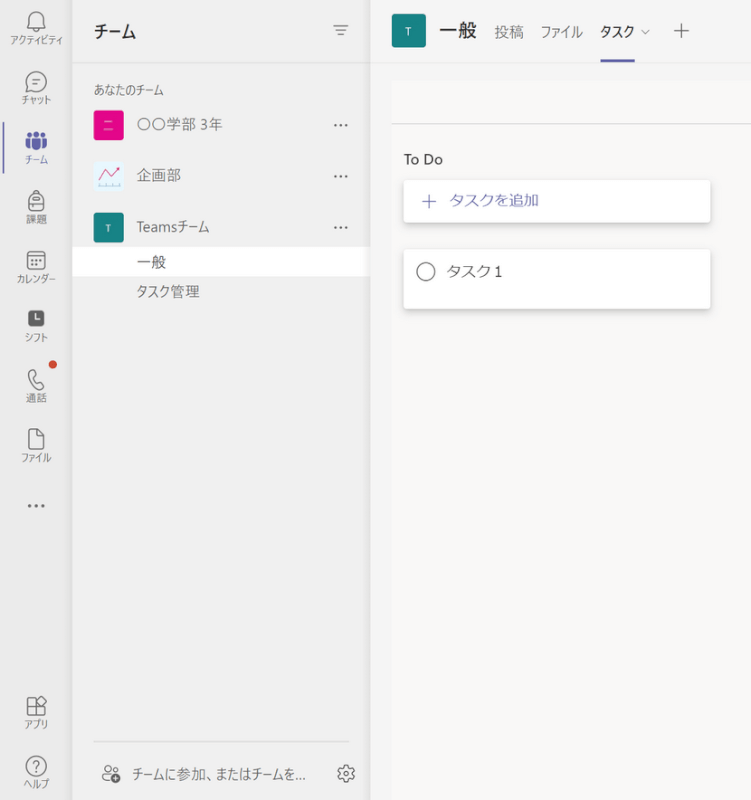751x800 pixels.
Task: Select the タスク tab
Action: [617, 32]
